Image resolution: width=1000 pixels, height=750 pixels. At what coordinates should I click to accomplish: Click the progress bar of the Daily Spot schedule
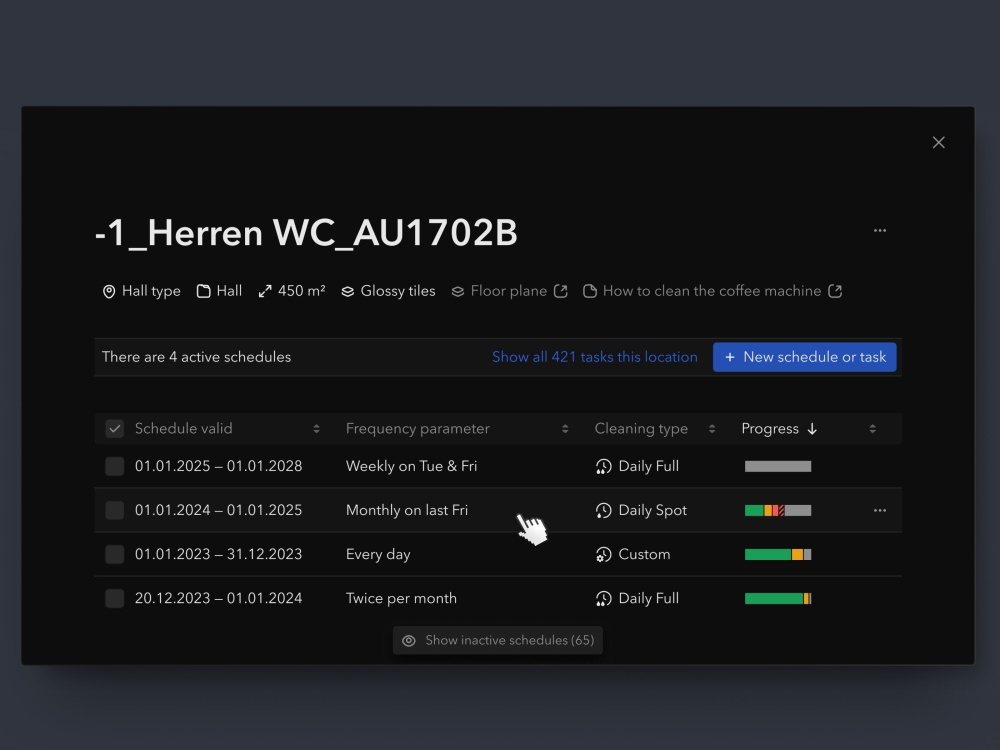(x=778, y=510)
